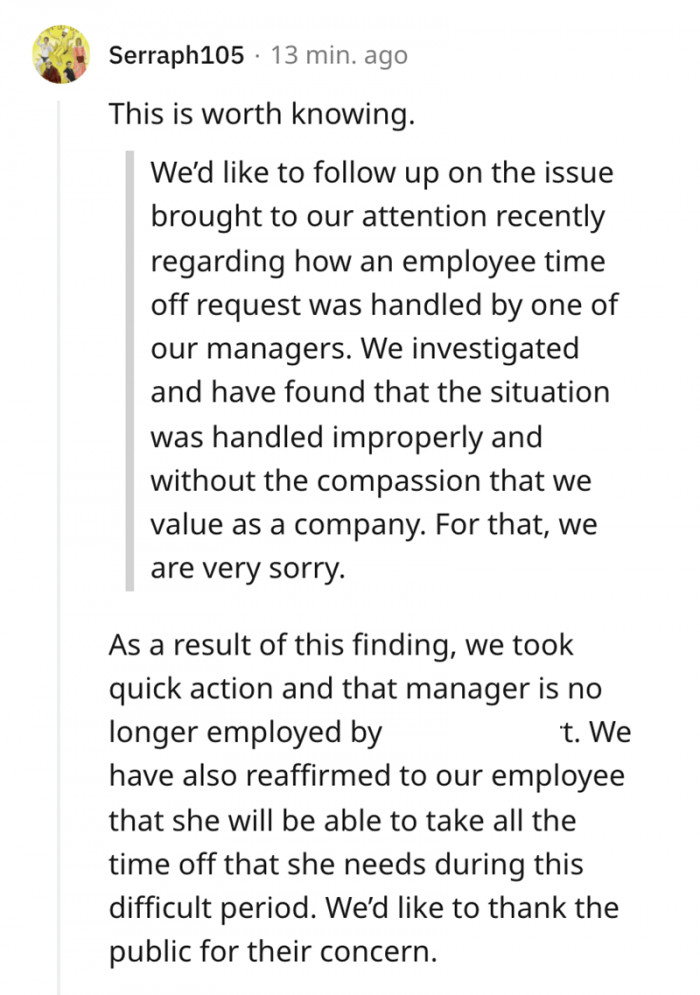Screen dimensions: 700x995
Task: Click the first line of the quoted statement
Action: (380, 172)
